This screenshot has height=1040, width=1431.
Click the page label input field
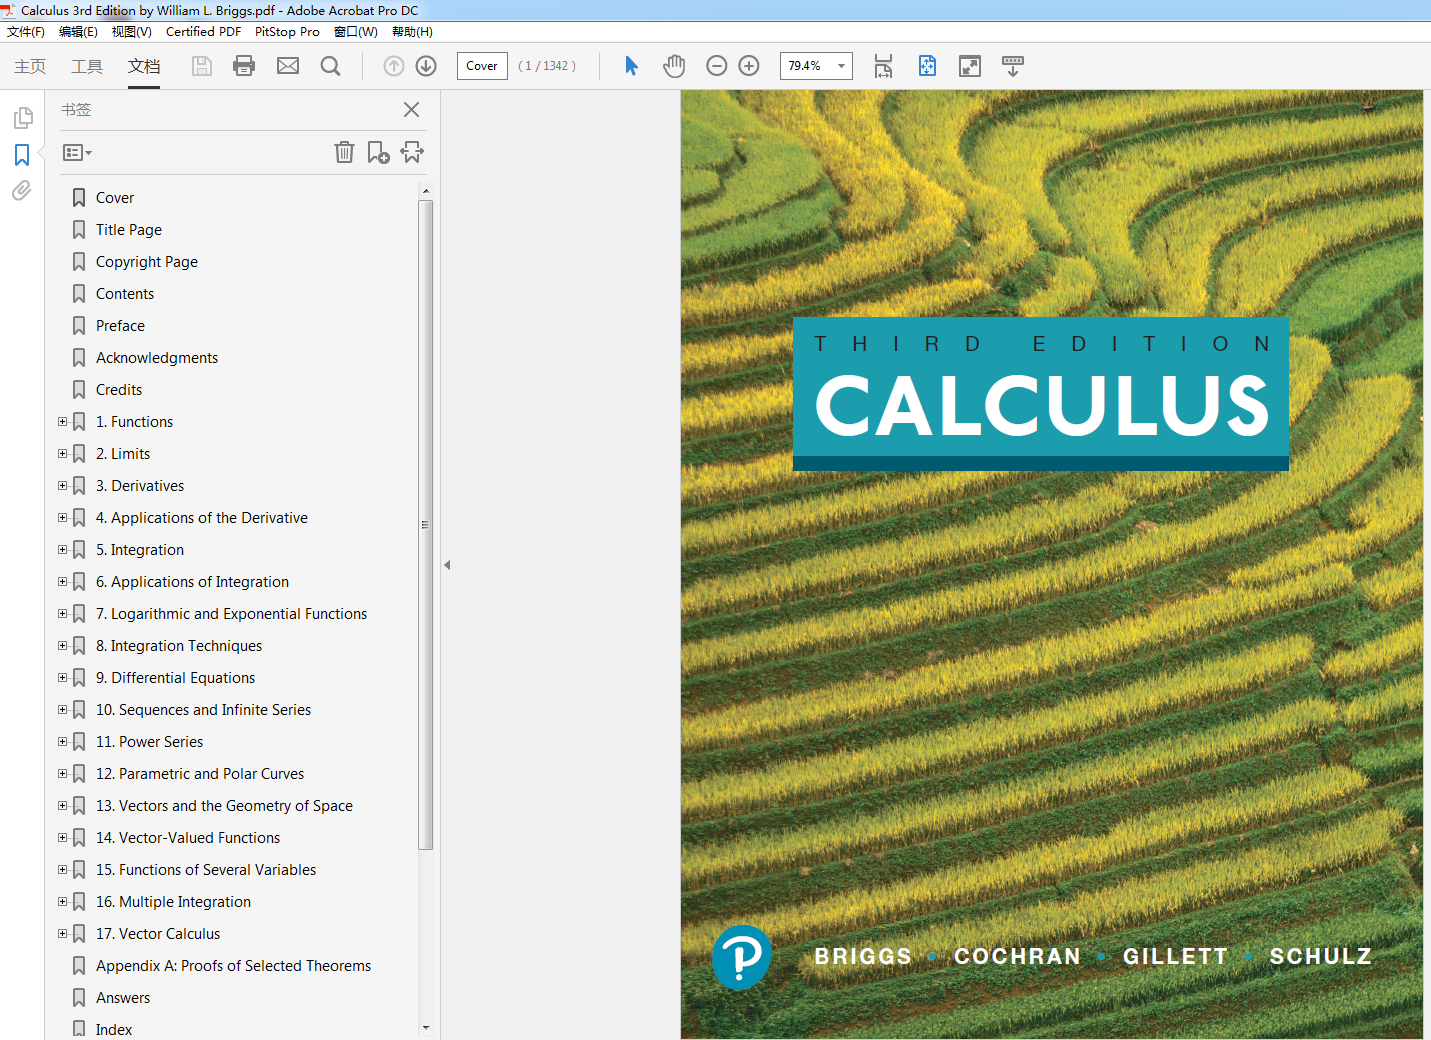coord(482,66)
